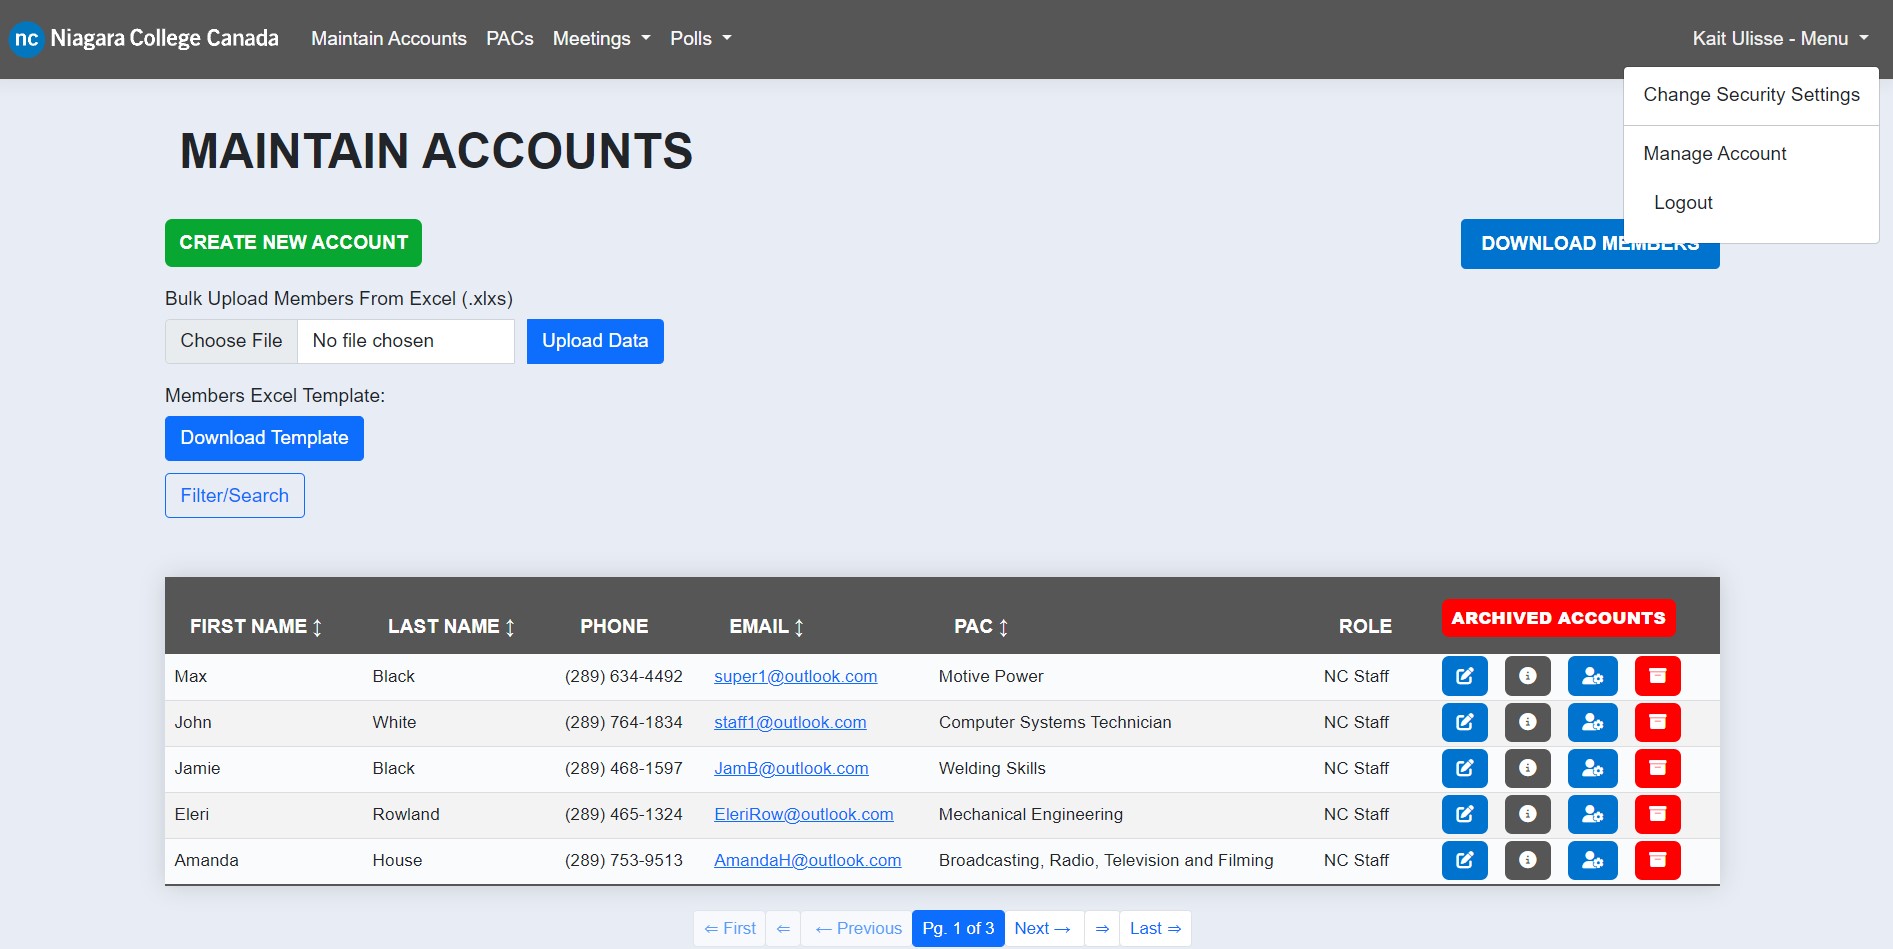Open the Polls dropdown menu
1893x949 pixels.
[x=700, y=39]
